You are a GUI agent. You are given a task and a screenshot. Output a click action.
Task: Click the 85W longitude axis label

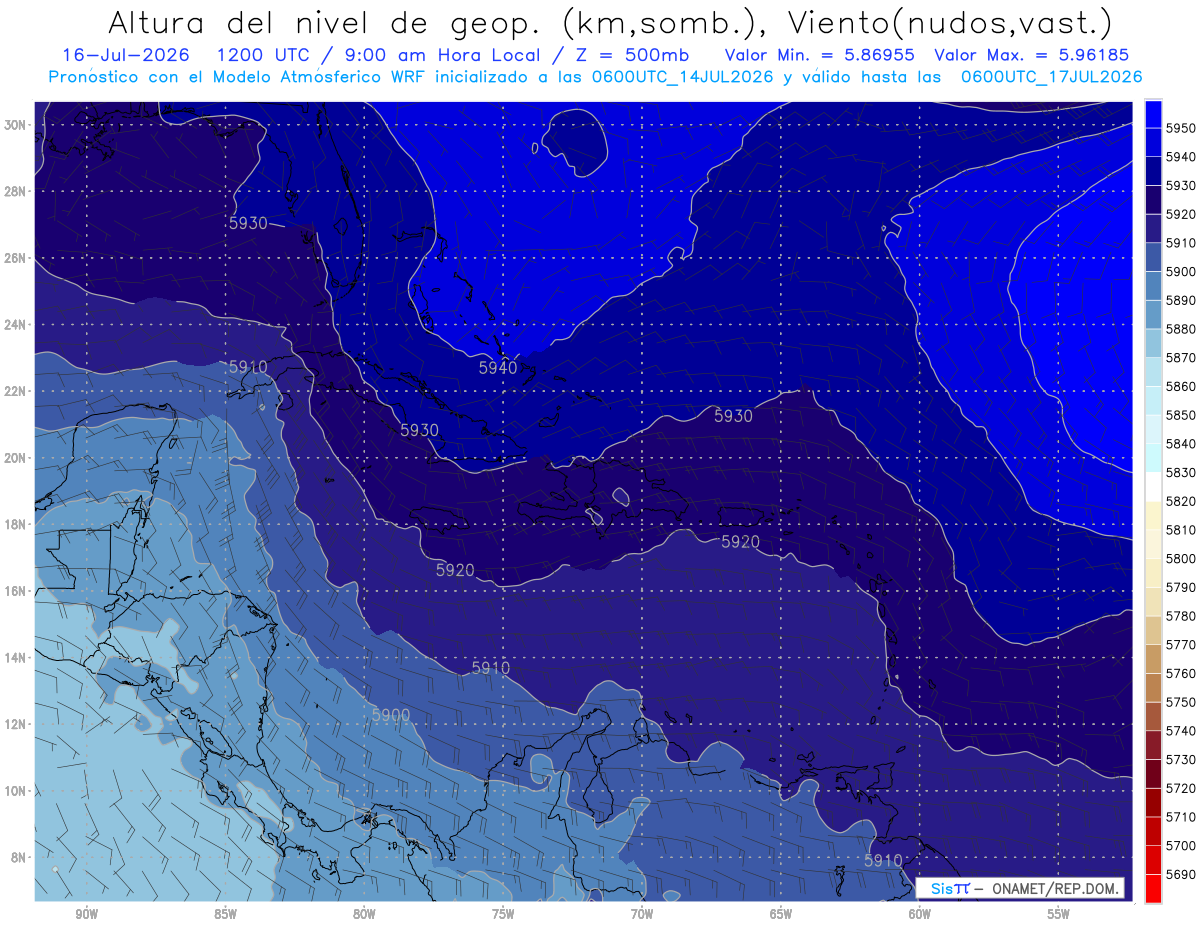point(225,914)
